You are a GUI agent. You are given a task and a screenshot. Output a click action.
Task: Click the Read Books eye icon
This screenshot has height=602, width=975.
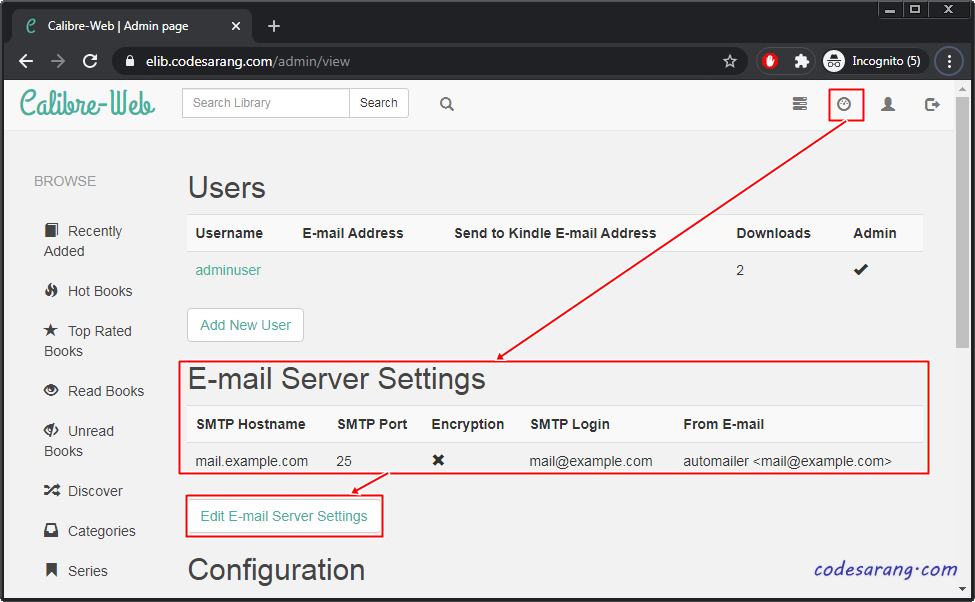(x=52, y=390)
